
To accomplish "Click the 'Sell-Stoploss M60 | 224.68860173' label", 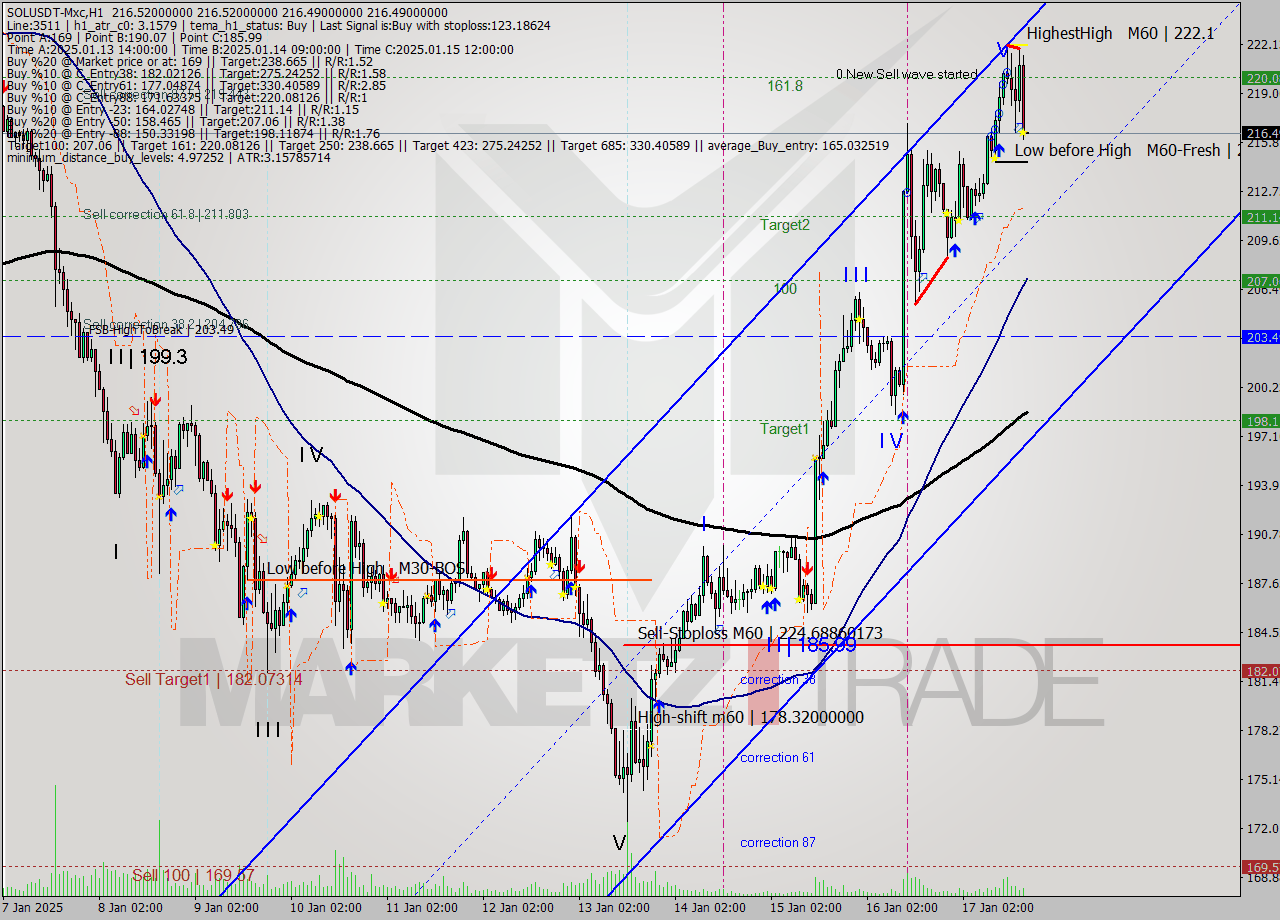I will pyautogui.click(x=760, y=633).
